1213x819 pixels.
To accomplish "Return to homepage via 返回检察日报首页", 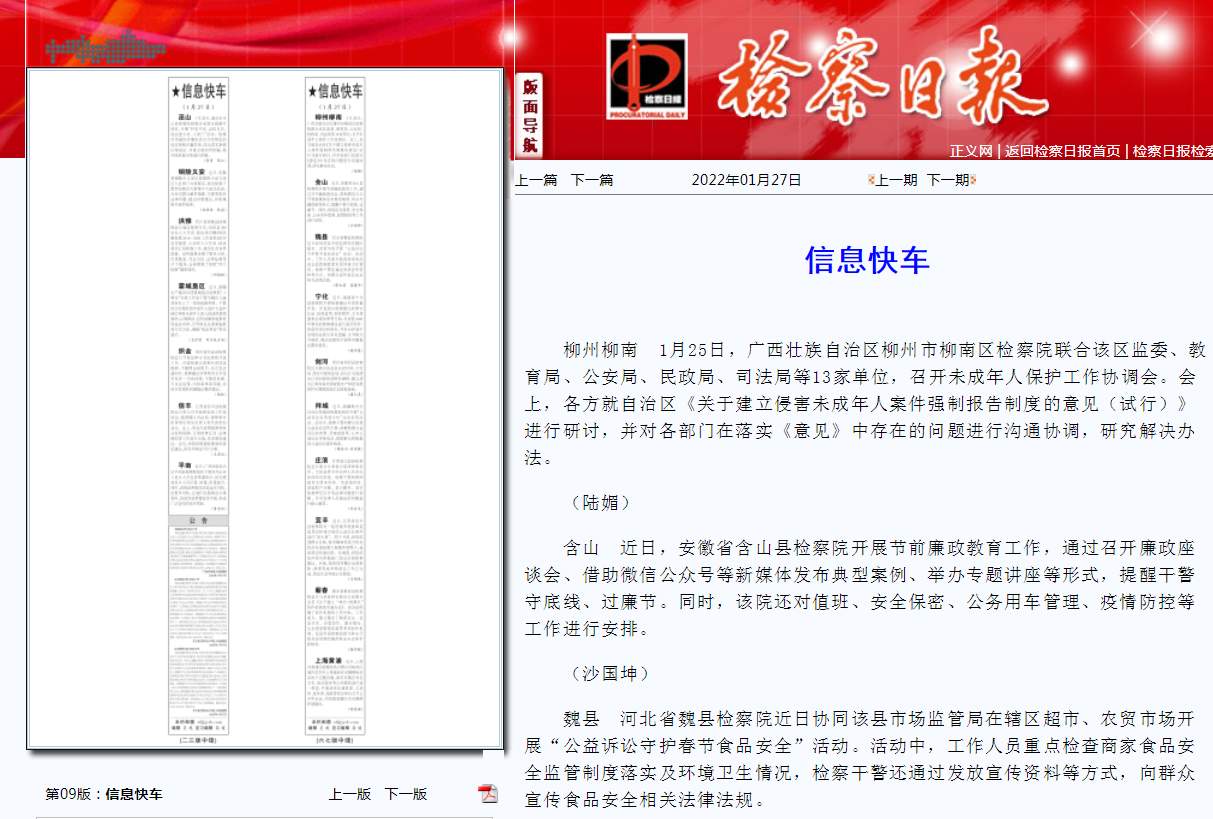I will pyautogui.click(x=1062, y=151).
